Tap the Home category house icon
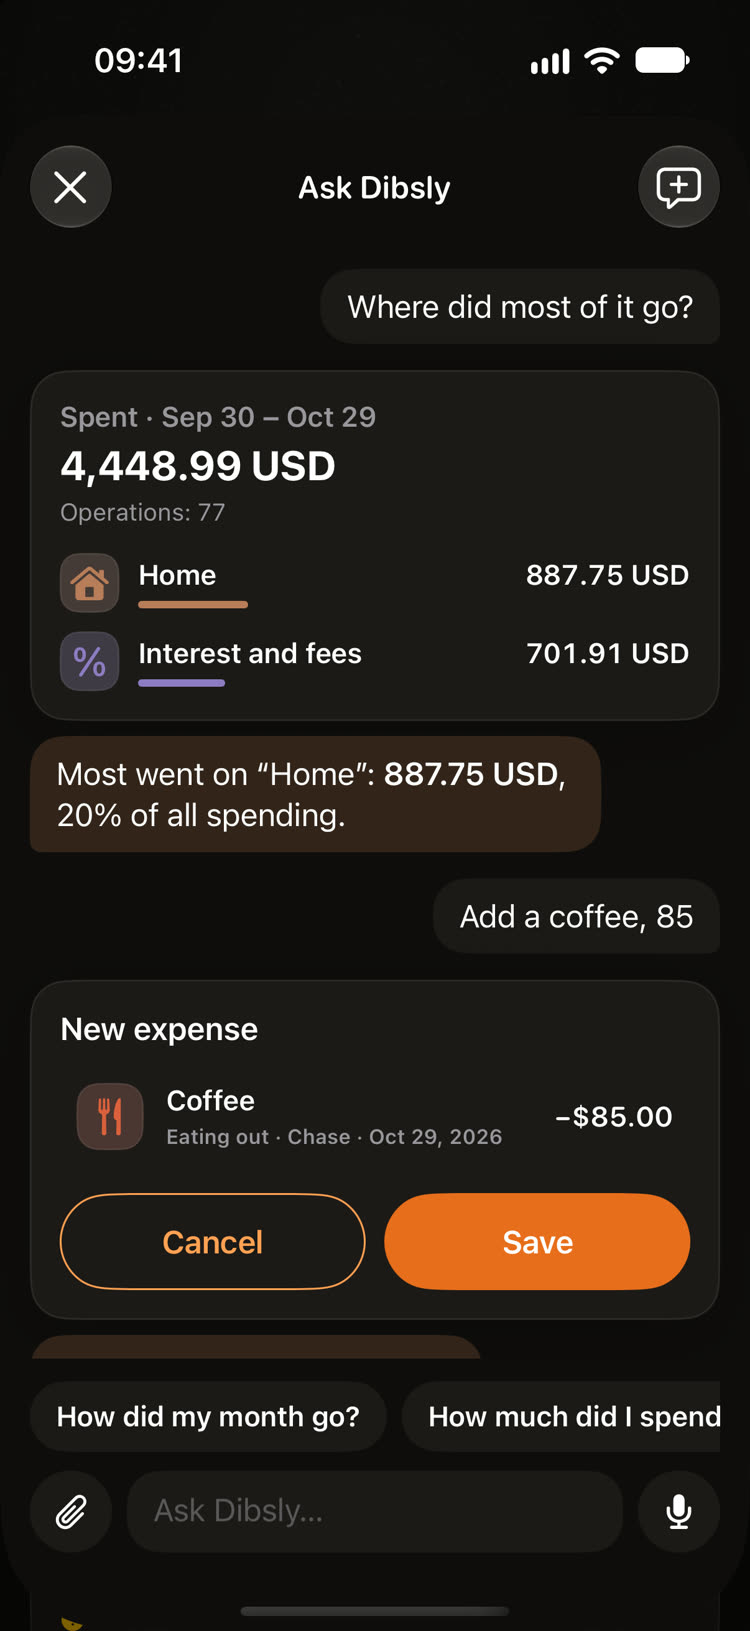Viewport: 750px width, 1631px height. (89, 582)
